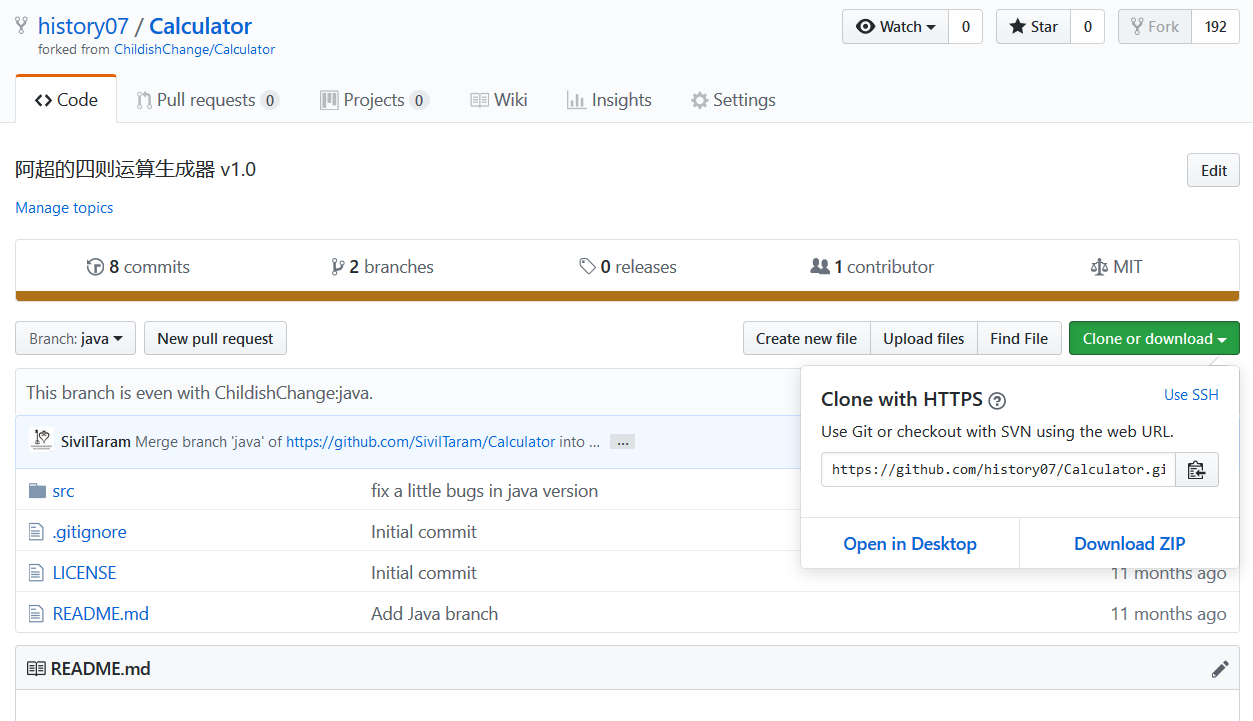Switch to the Pull requests tab
This screenshot has height=721, width=1253.
point(207,100)
